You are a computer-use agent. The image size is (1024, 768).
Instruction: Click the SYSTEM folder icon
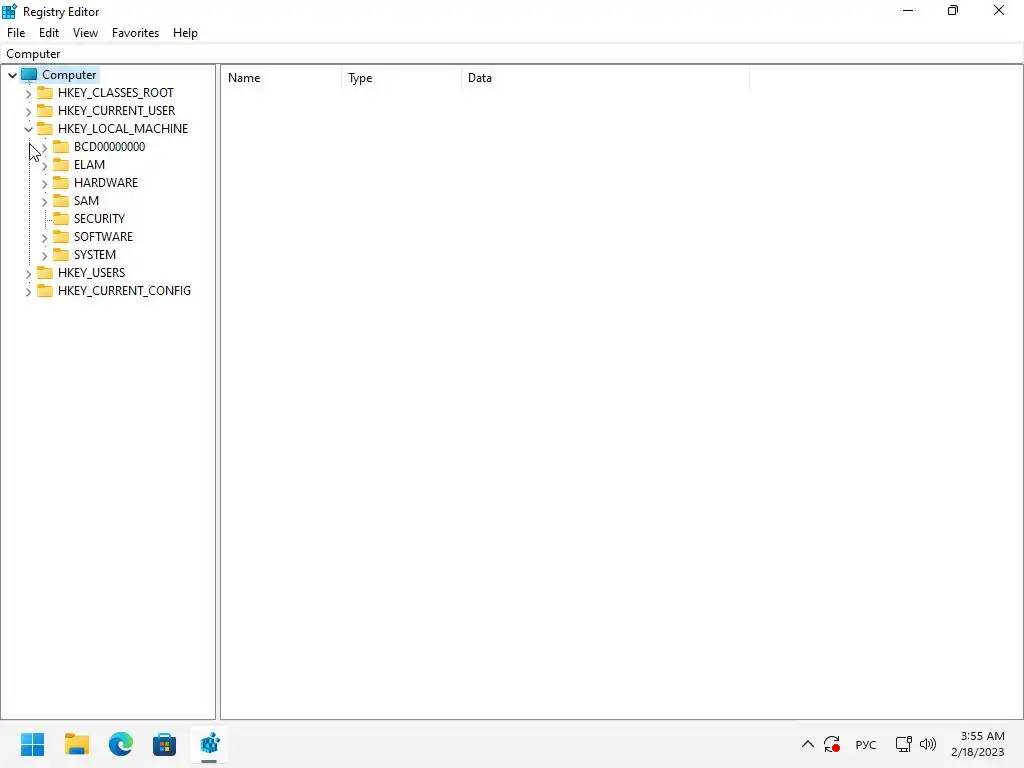pos(61,254)
